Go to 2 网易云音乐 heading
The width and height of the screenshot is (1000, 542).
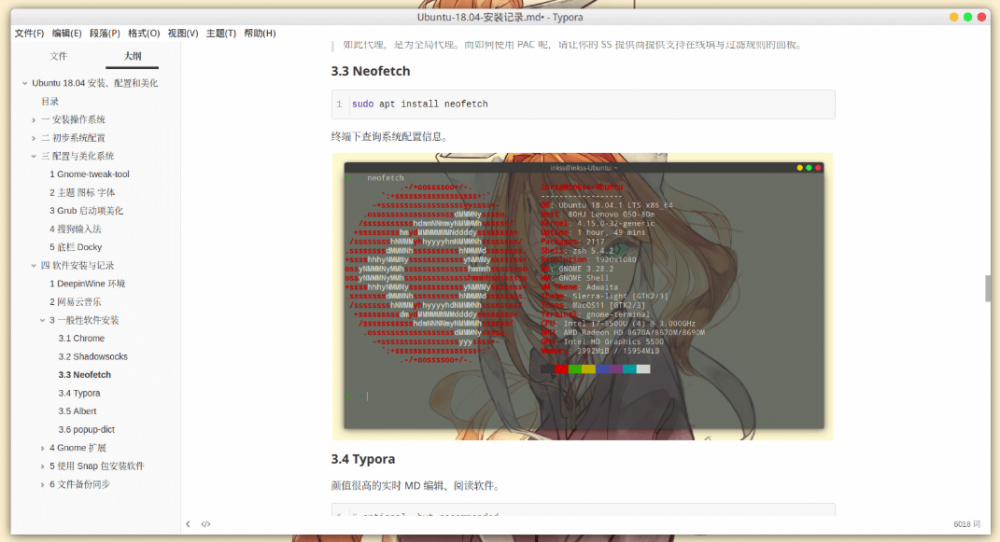tap(75, 302)
